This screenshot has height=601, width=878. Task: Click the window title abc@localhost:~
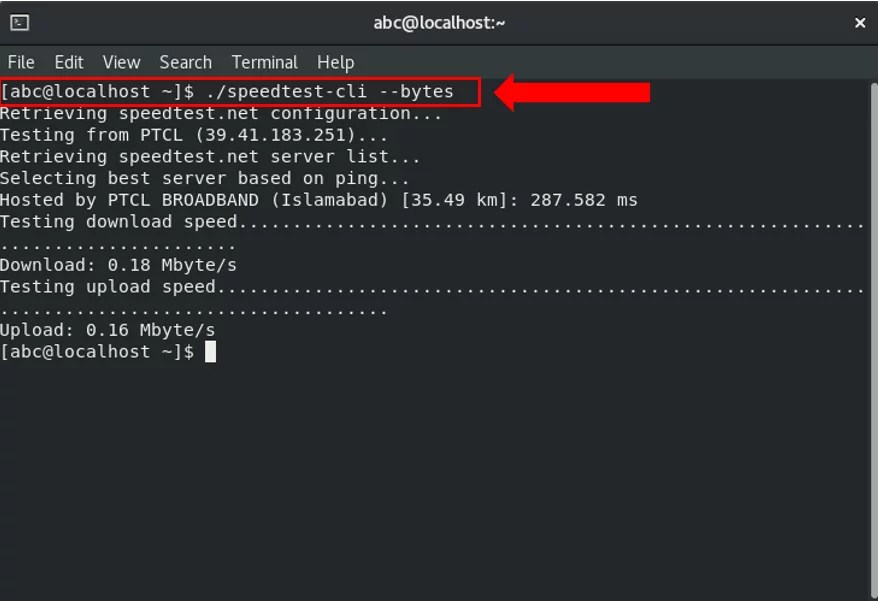coord(439,23)
